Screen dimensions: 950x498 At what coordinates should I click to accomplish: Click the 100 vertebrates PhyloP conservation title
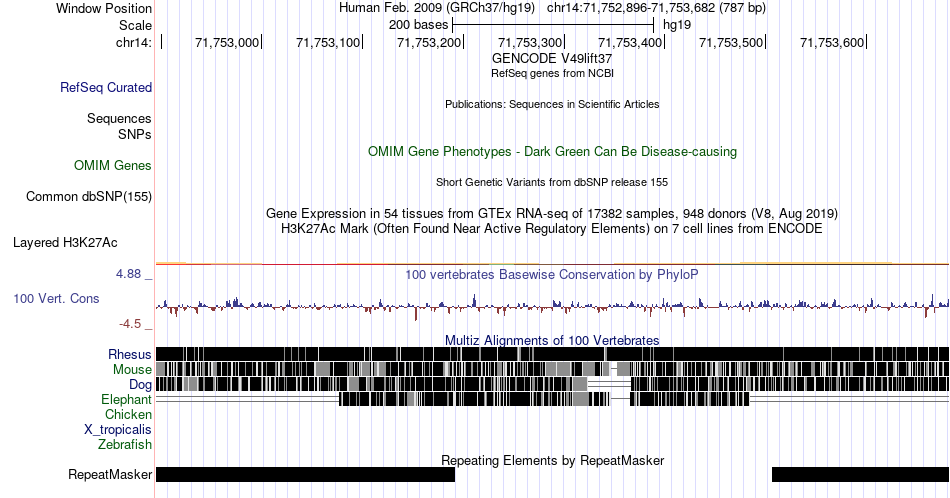pos(552,274)
